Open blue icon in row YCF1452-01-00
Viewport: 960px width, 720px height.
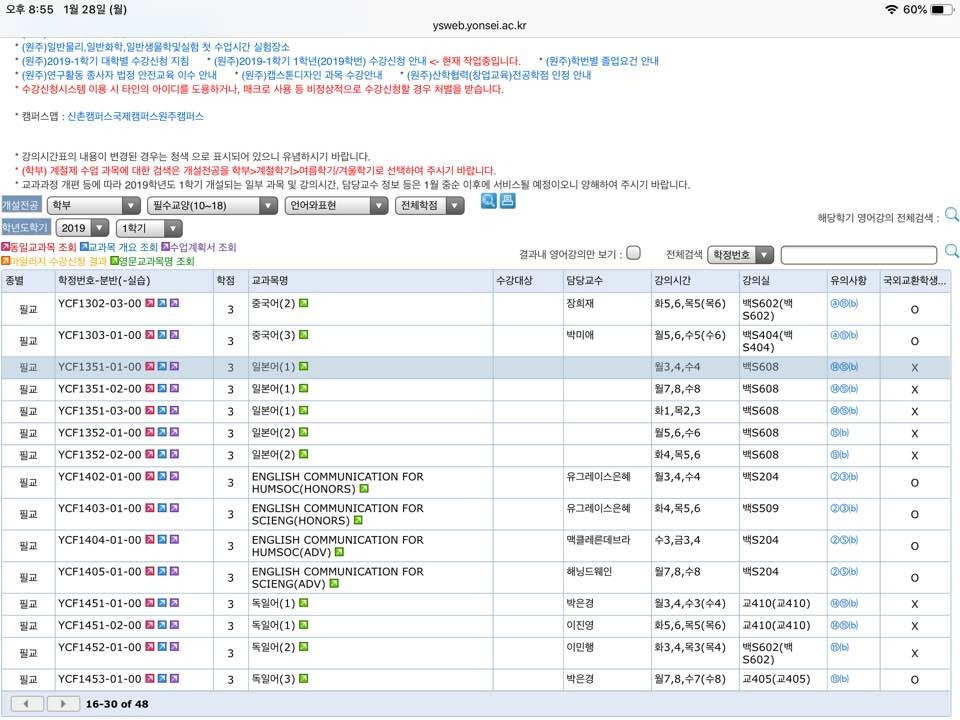point(162,647)
